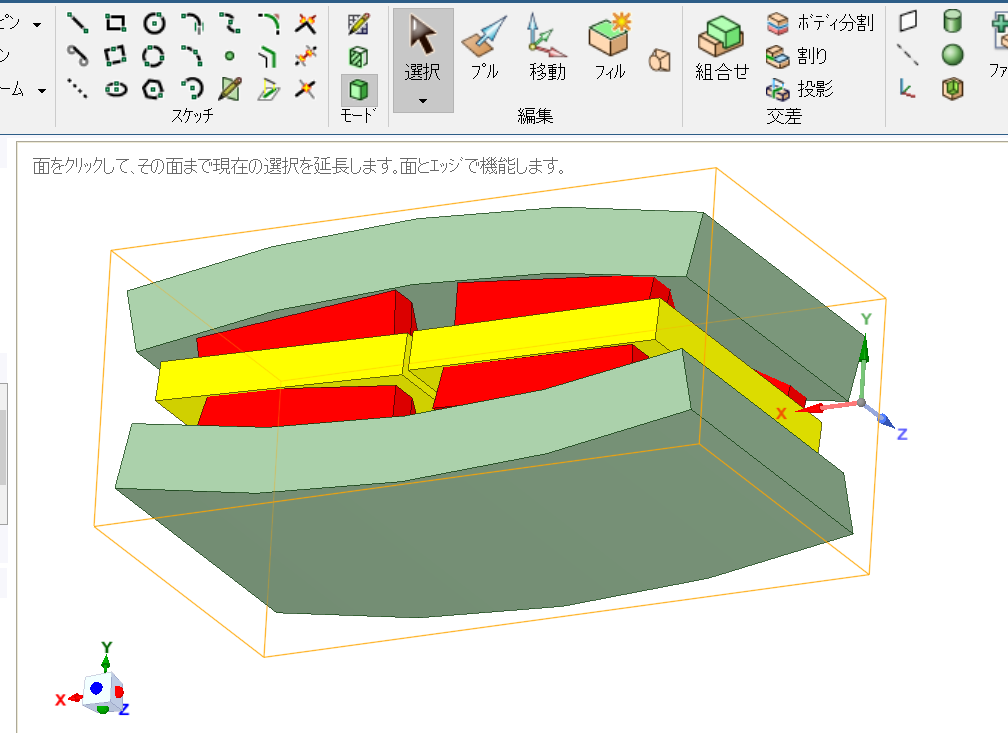The height and width of the screenshot is (733, 1008).
Task: Select the Sweep Arc sketch tool
Action: (x=192, y=56)
